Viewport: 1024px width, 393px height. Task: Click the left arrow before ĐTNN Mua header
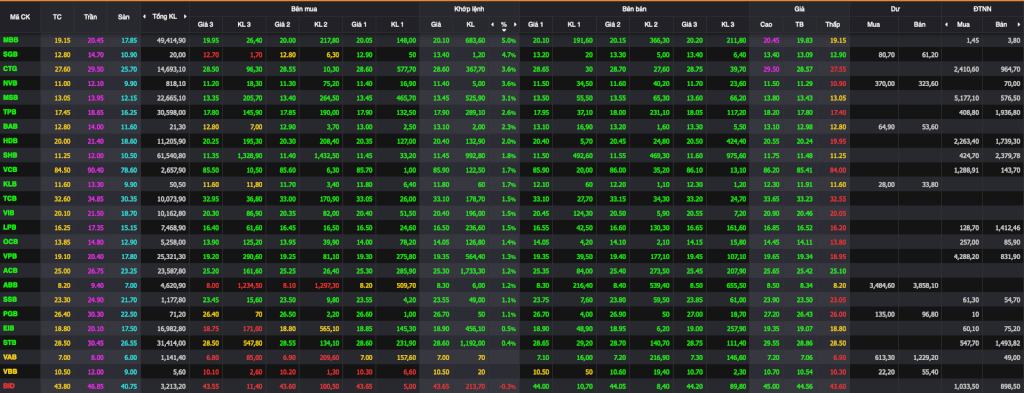click(x=946, y=25)
